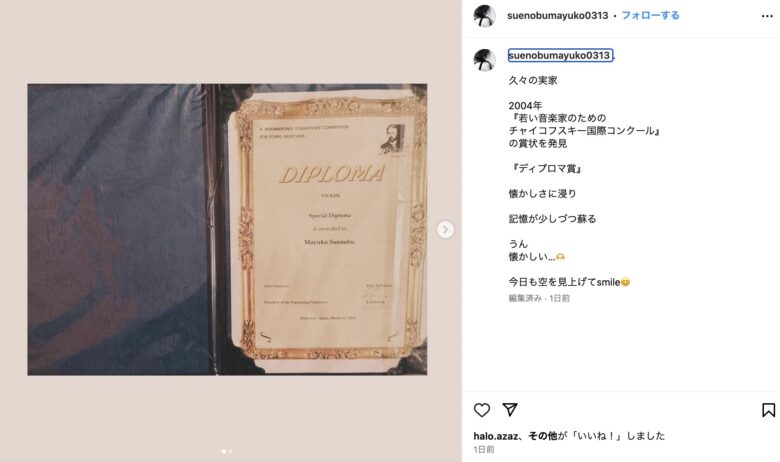Click the 1日前 timestamp below likes

click(484, 449)
